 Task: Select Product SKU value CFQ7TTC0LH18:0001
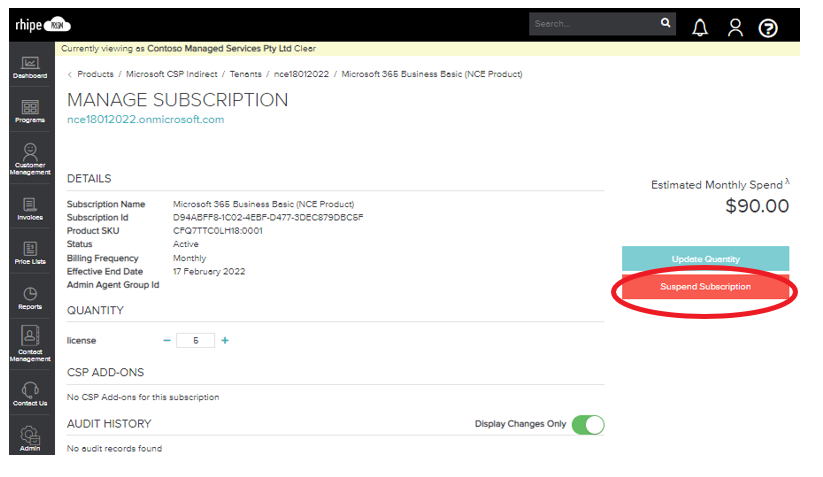click(218, 231)
